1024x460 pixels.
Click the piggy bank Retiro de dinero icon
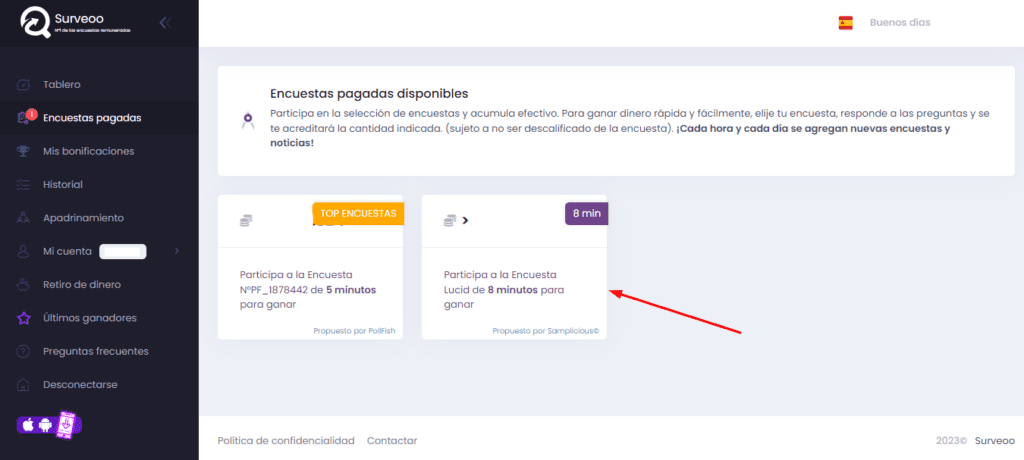click(x=25, y=285)
